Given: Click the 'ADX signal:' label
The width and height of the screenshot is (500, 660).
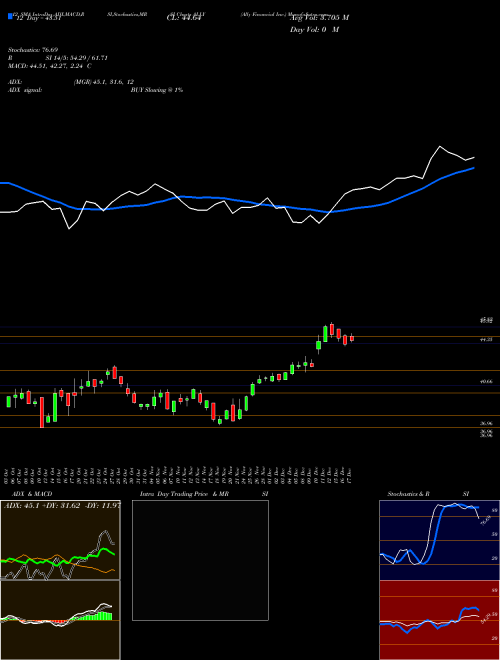Looking at the screenshot, I should coord(25,90).
